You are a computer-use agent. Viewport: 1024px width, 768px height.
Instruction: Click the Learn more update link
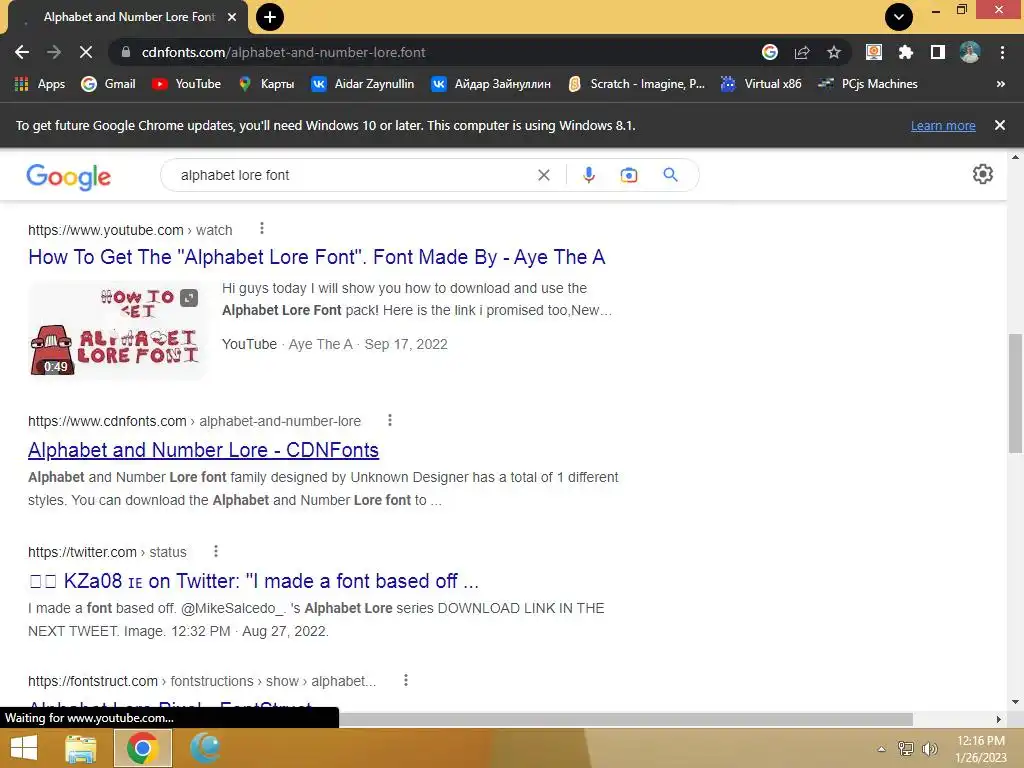pyautogui.click(x=943, y=125)
